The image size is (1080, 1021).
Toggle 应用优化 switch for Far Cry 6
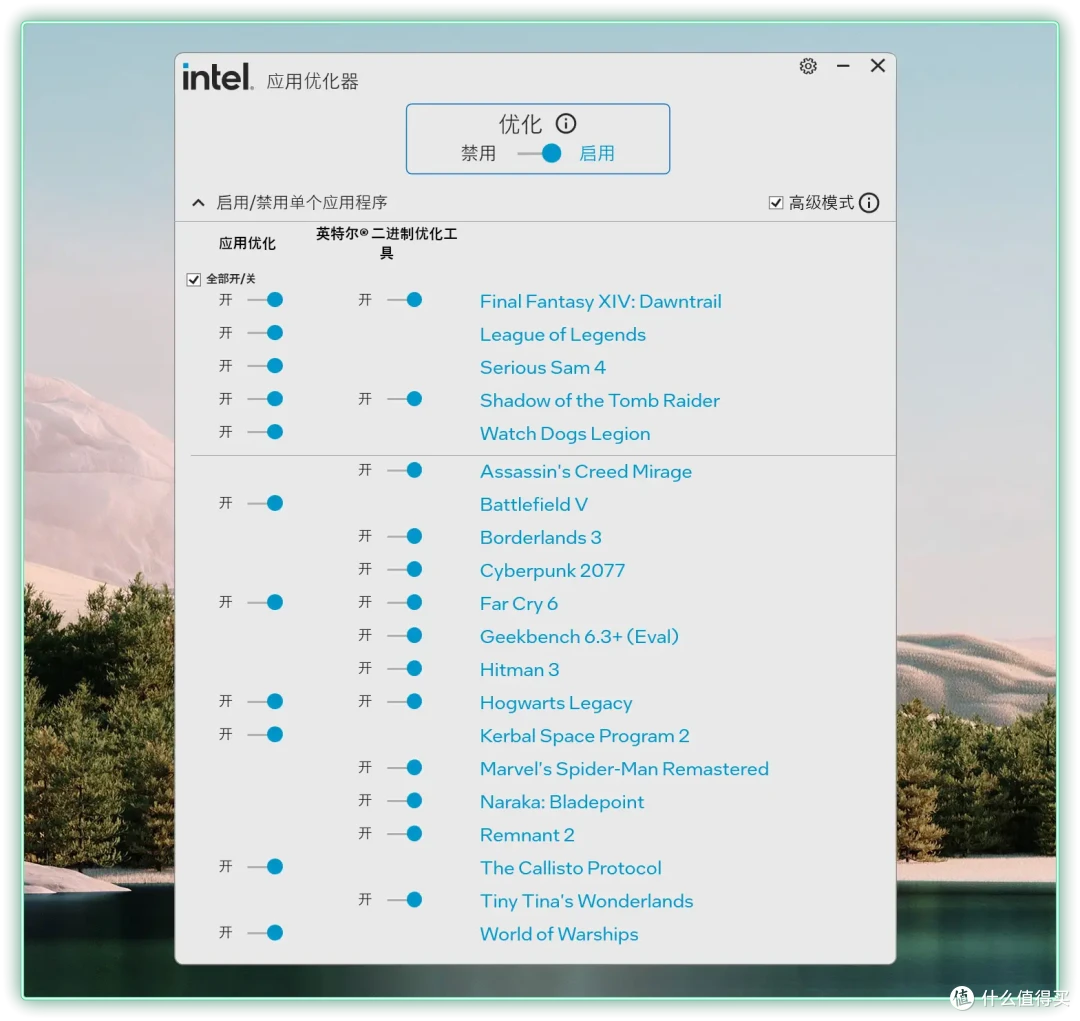266,603
